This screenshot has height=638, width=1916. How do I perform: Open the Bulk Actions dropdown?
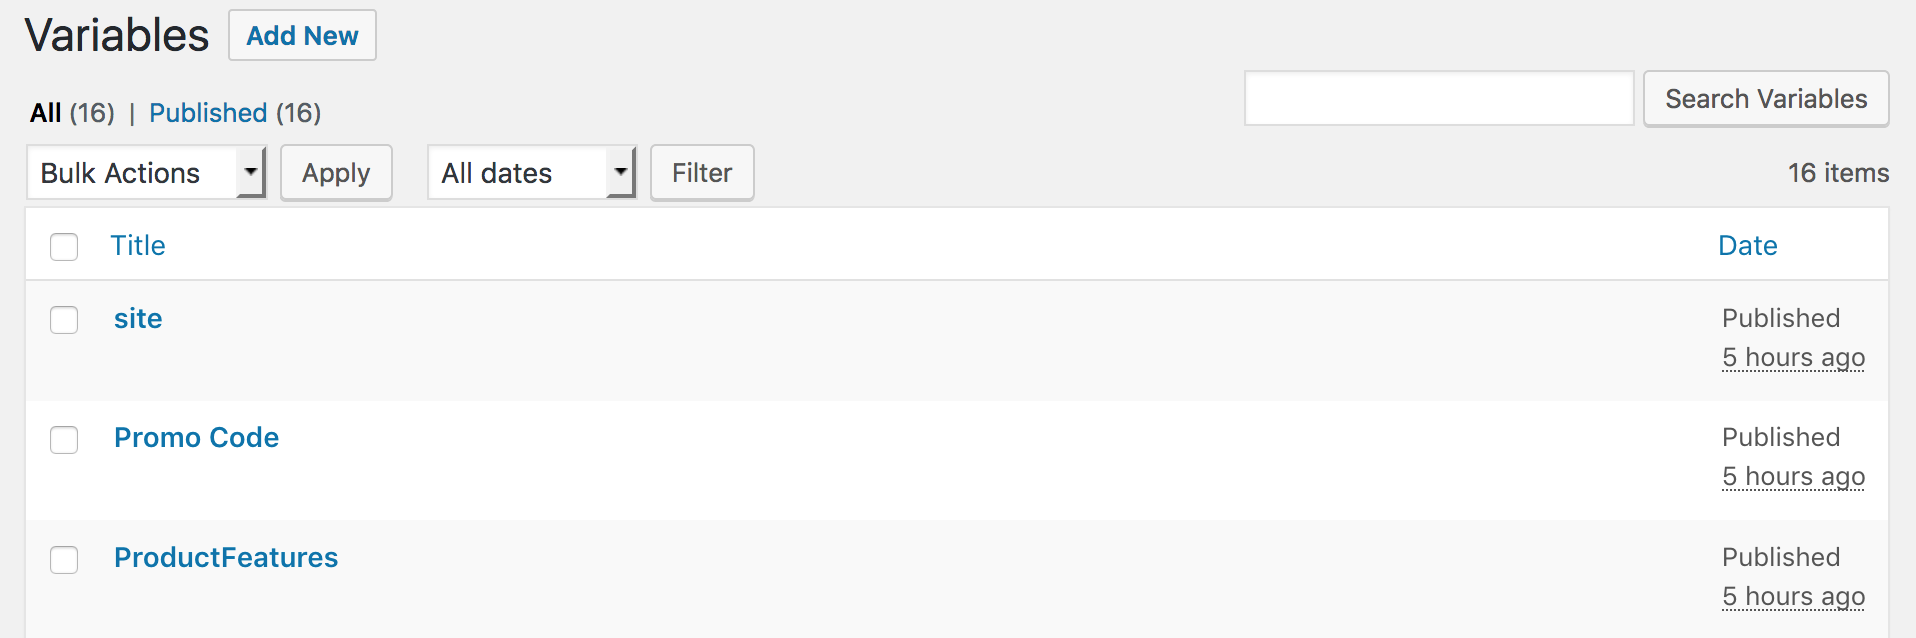(146, 173)
